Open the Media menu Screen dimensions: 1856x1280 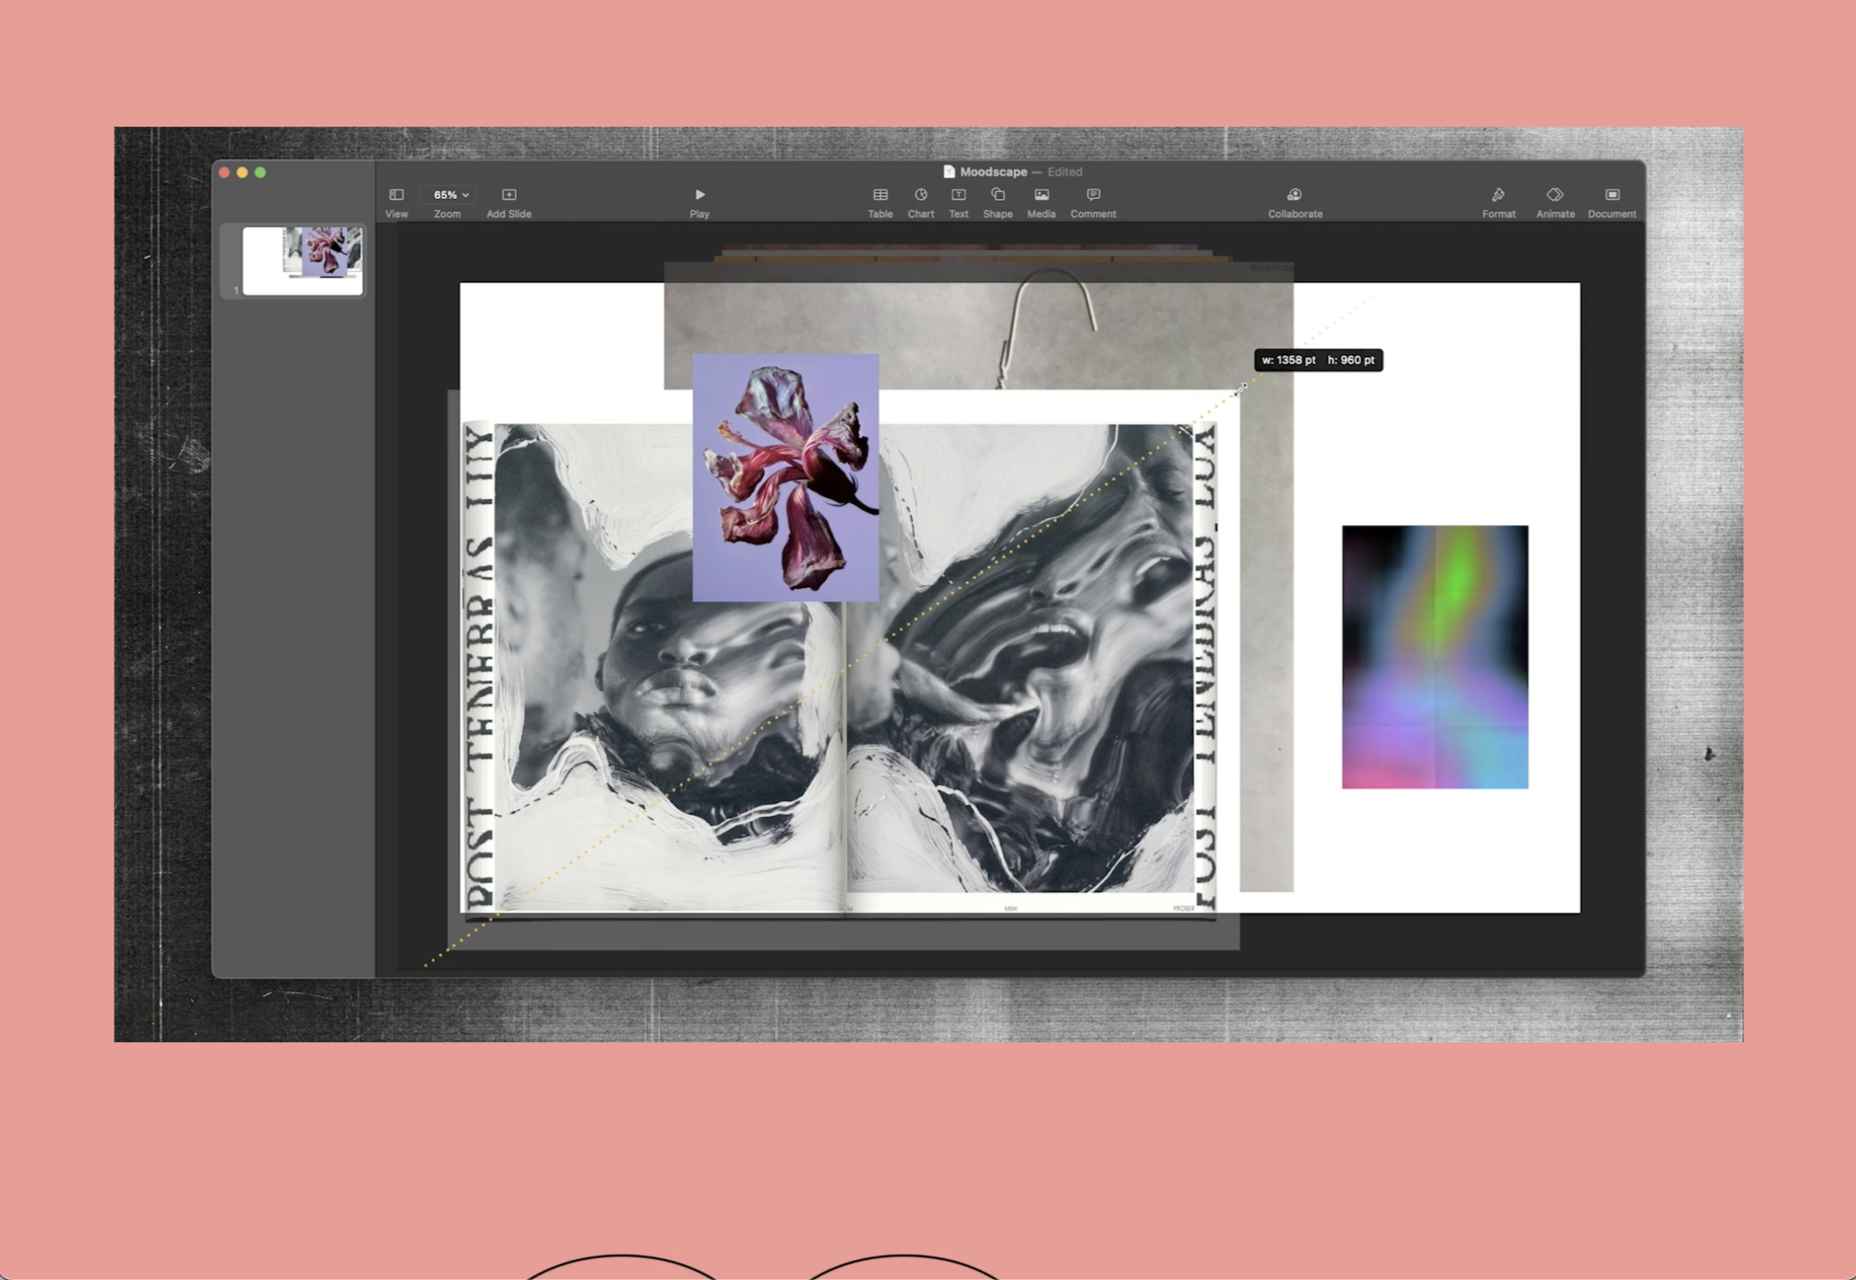[x=1041, y=201]
